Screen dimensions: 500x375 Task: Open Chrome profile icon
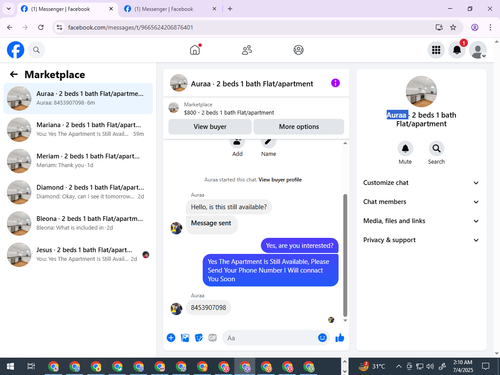[475, 27]
